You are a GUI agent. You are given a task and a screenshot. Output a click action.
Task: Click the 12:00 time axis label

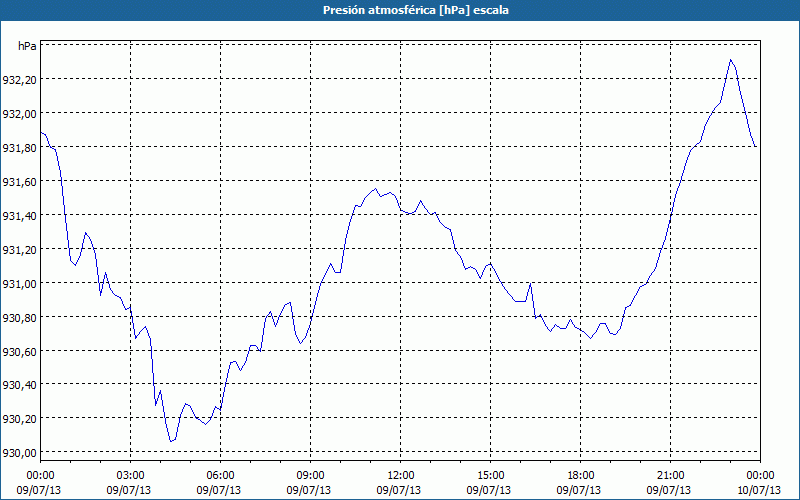(x=401, y=476)
